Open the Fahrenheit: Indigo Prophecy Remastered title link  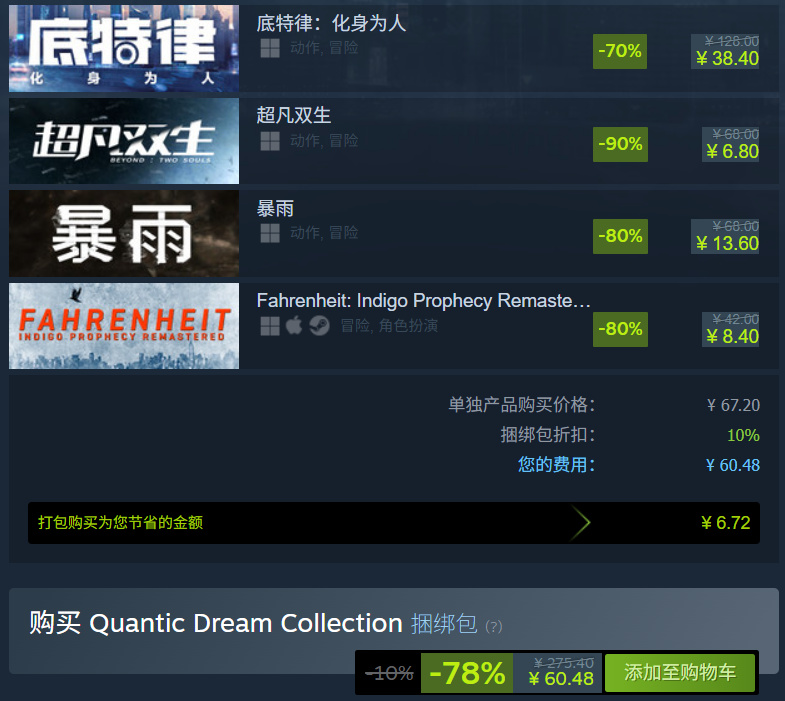(x=423, y=301)
